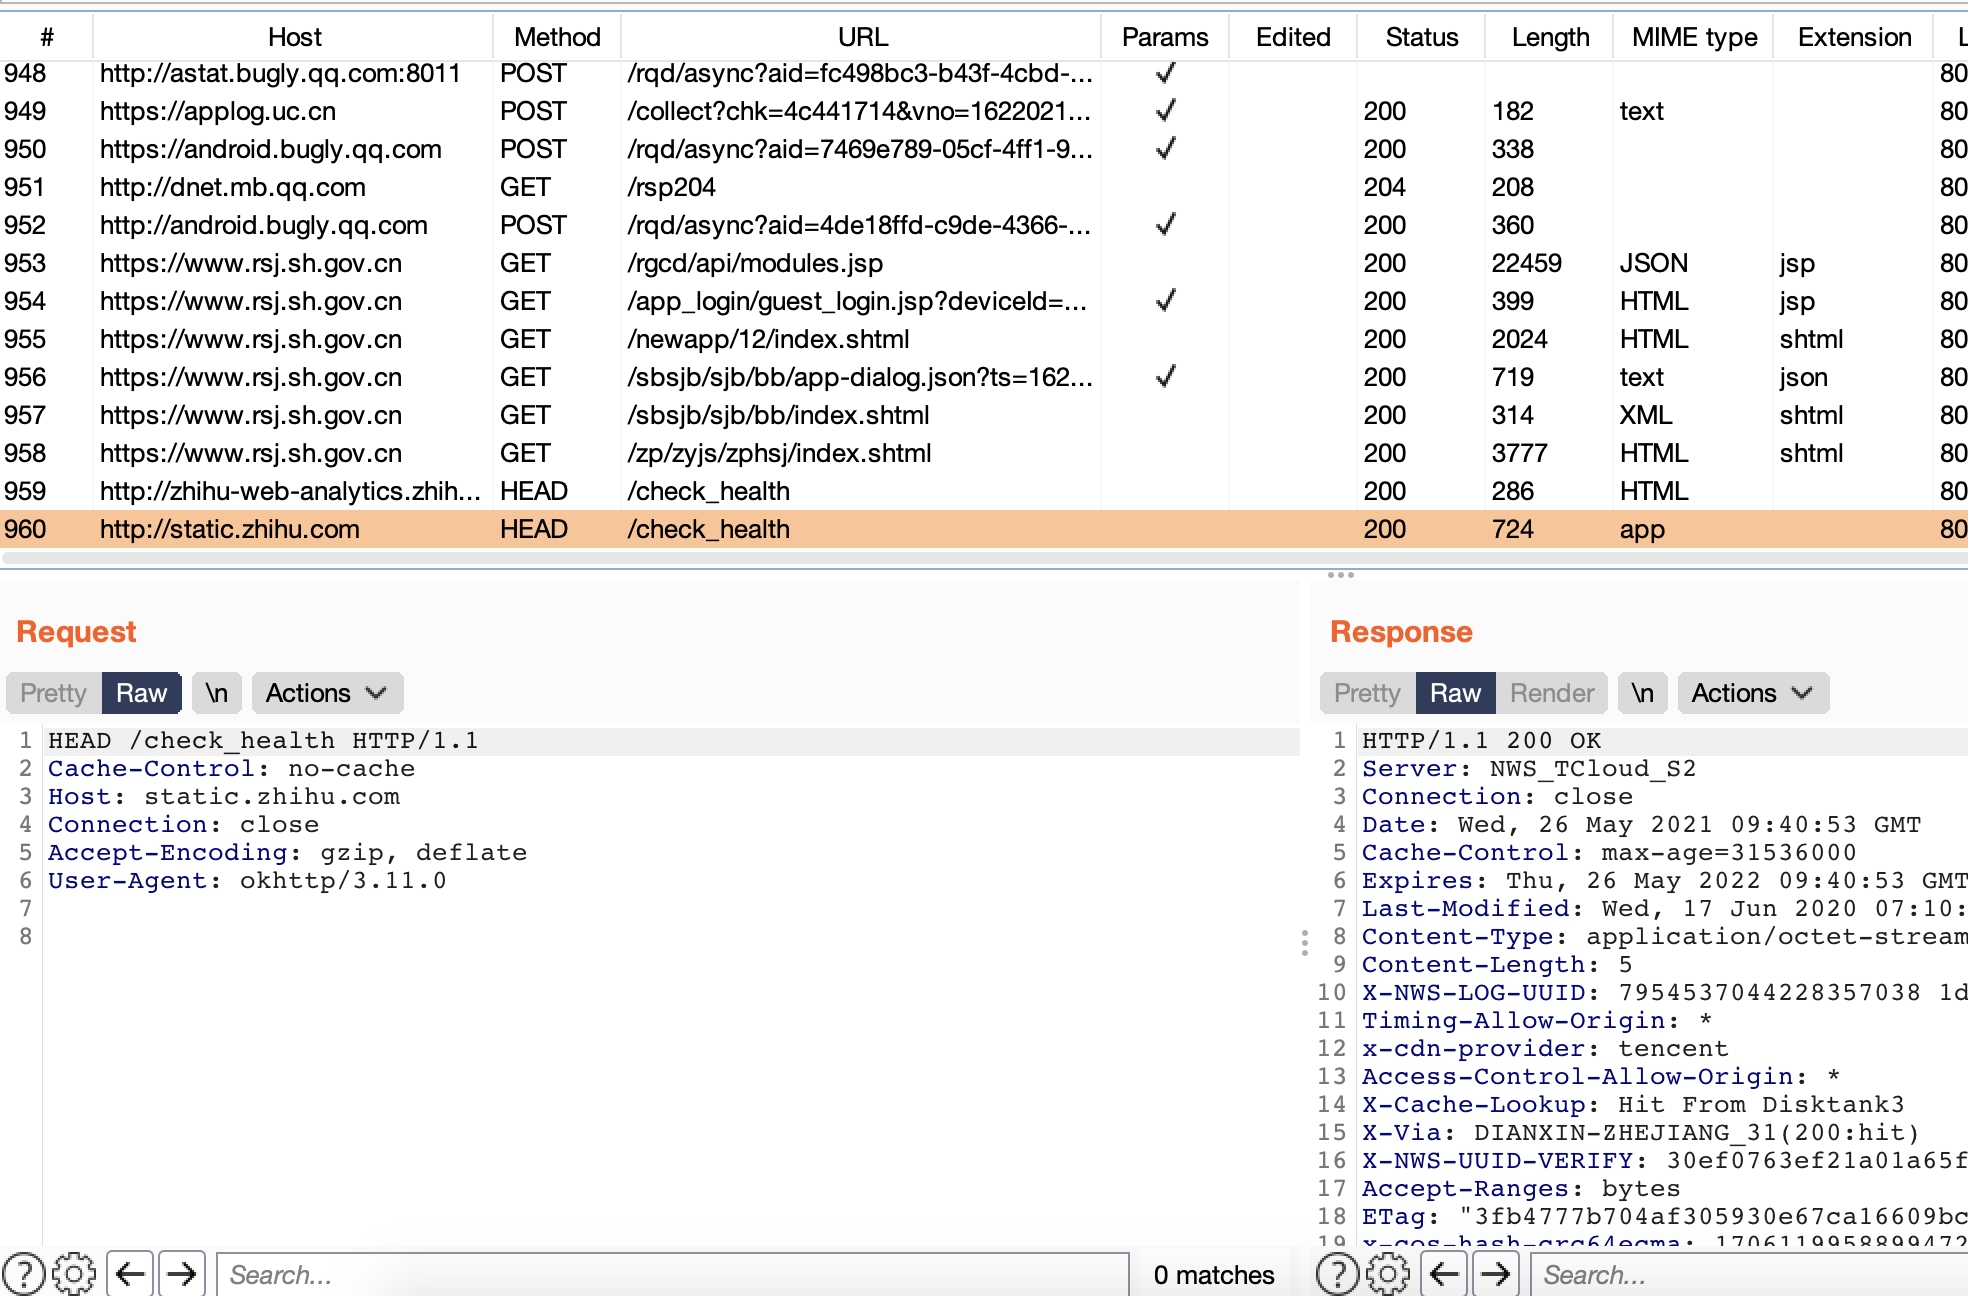Sort table by Status column header
The image size is (1968, 1296).
coord(1421,37)
